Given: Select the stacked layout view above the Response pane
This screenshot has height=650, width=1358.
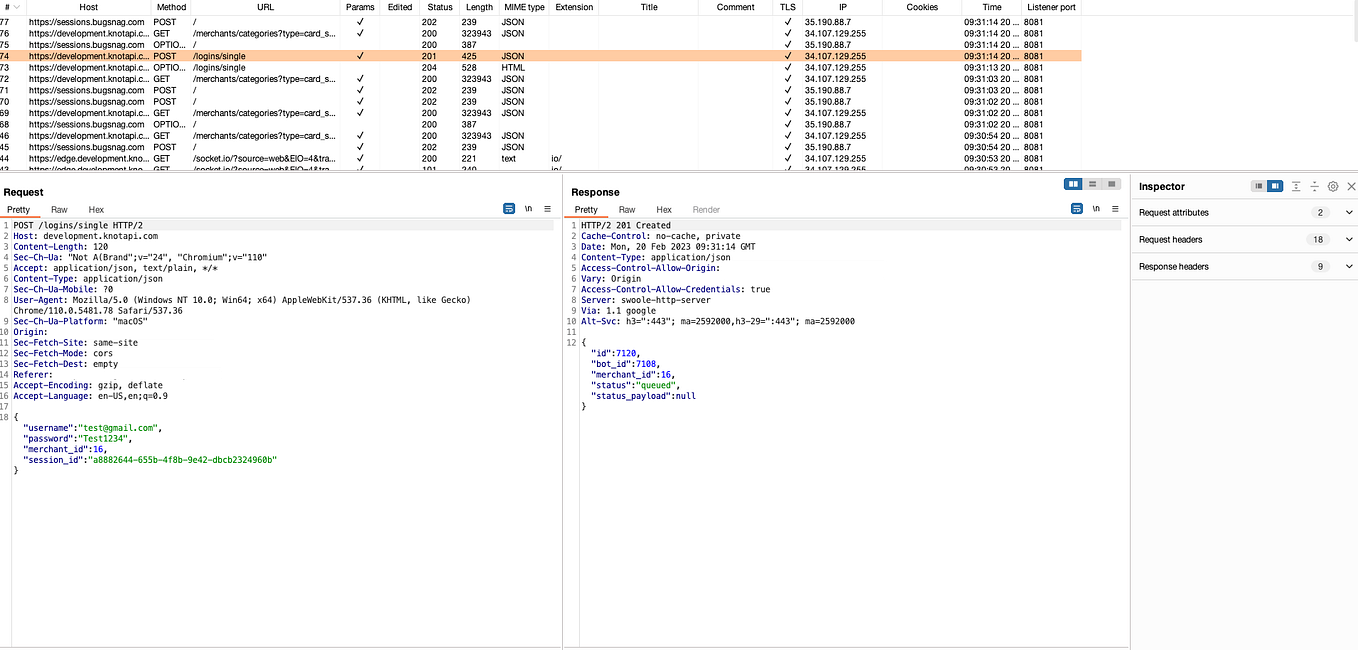Looking at the screenshot, I should 1093,184.
